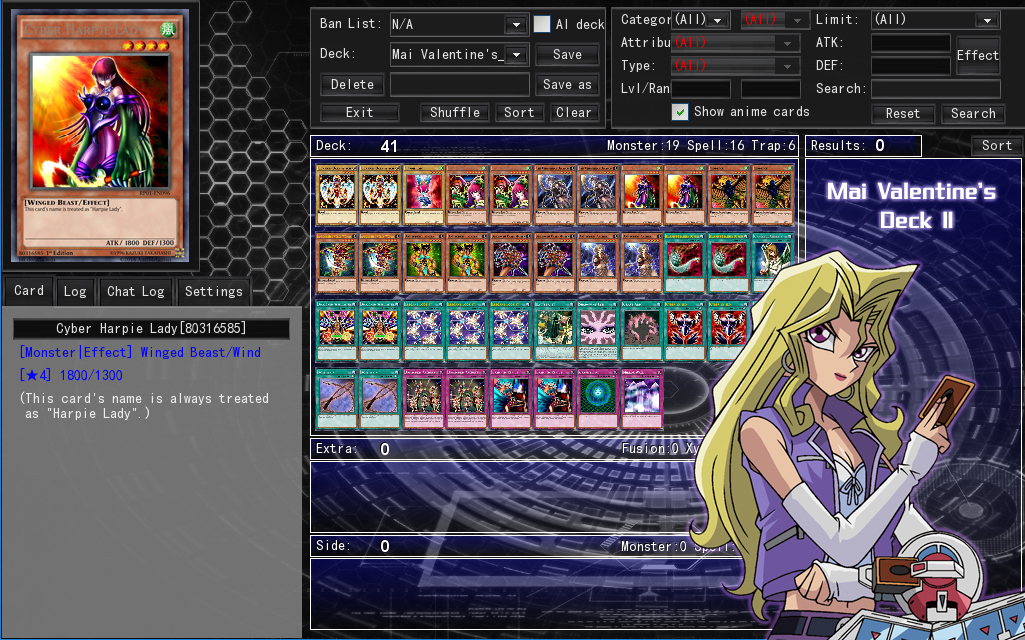Click the Sort button beside Shuffle

coord(519,112)
